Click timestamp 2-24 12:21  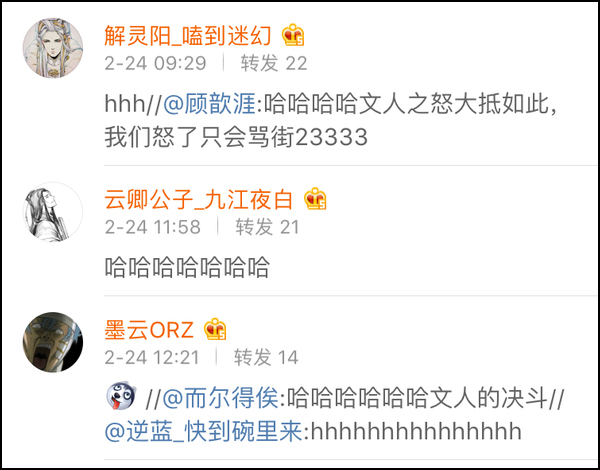coord(152,357)
